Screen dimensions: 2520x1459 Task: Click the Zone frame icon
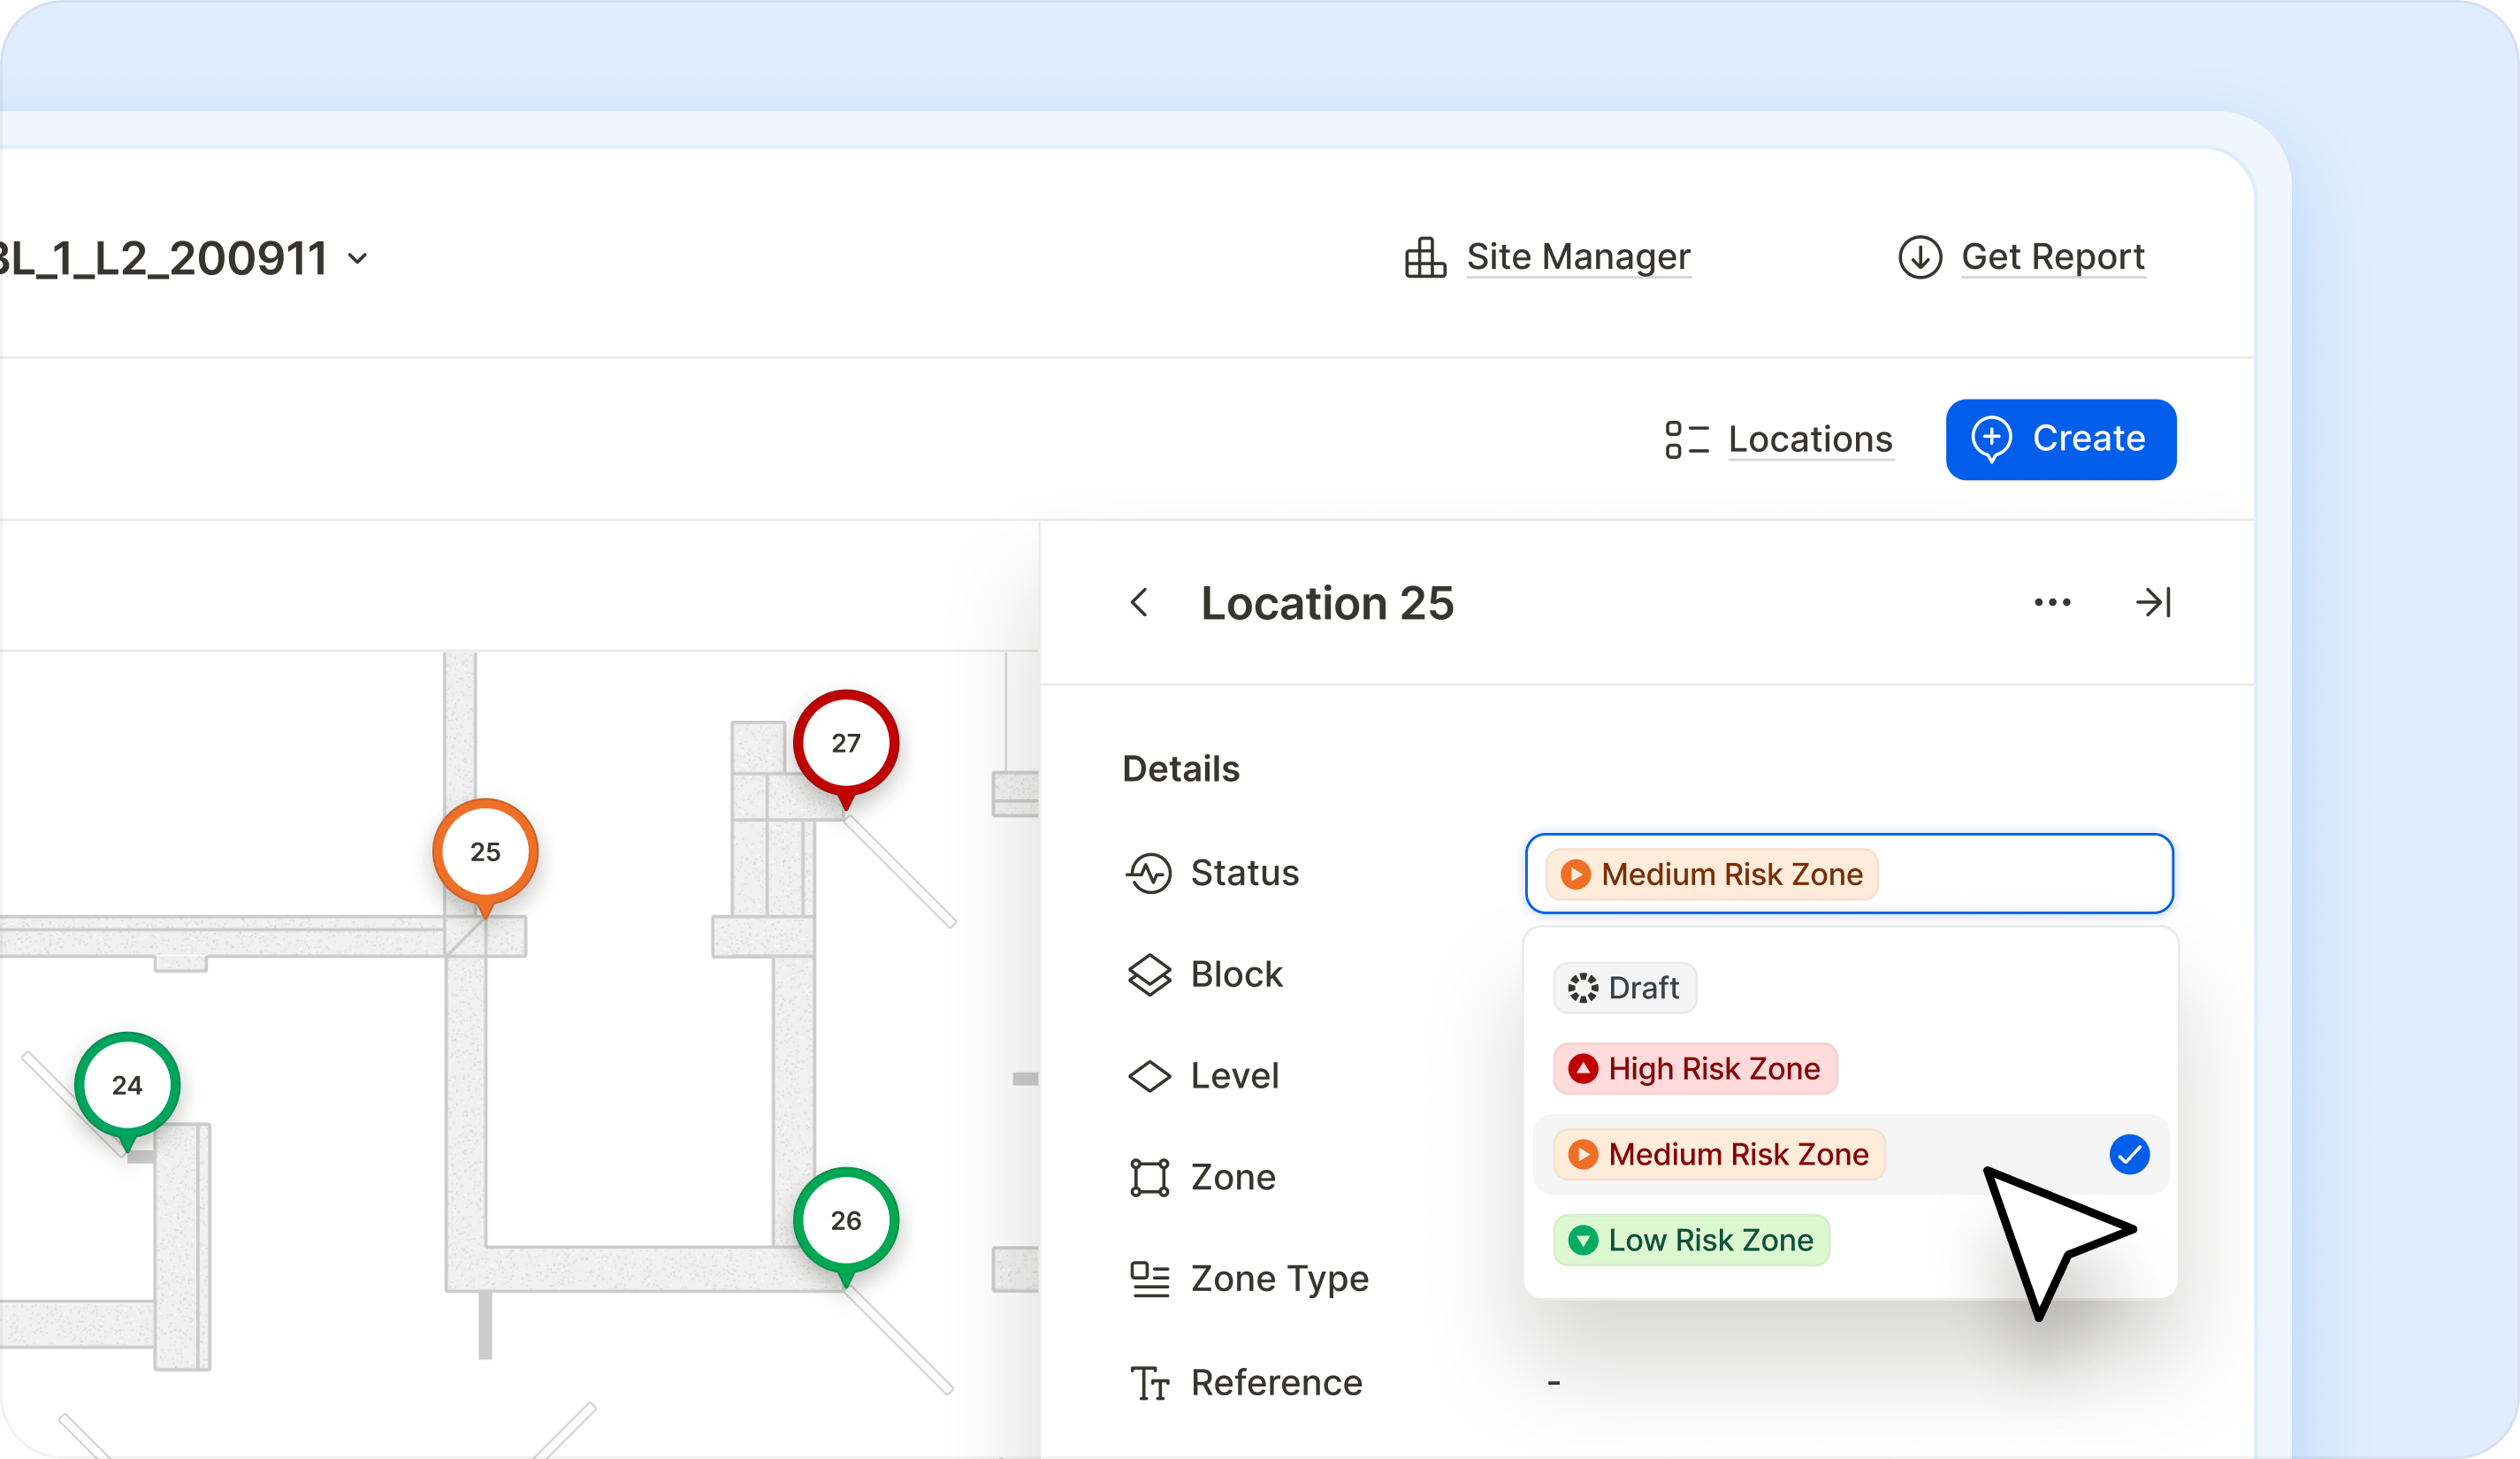click(x=1149, y=1178)
